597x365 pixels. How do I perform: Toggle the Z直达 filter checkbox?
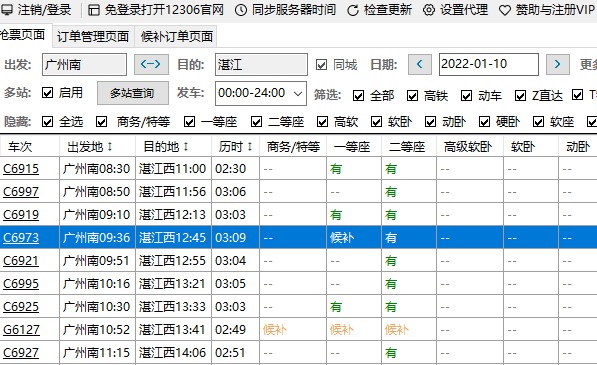tap(520, 96)
